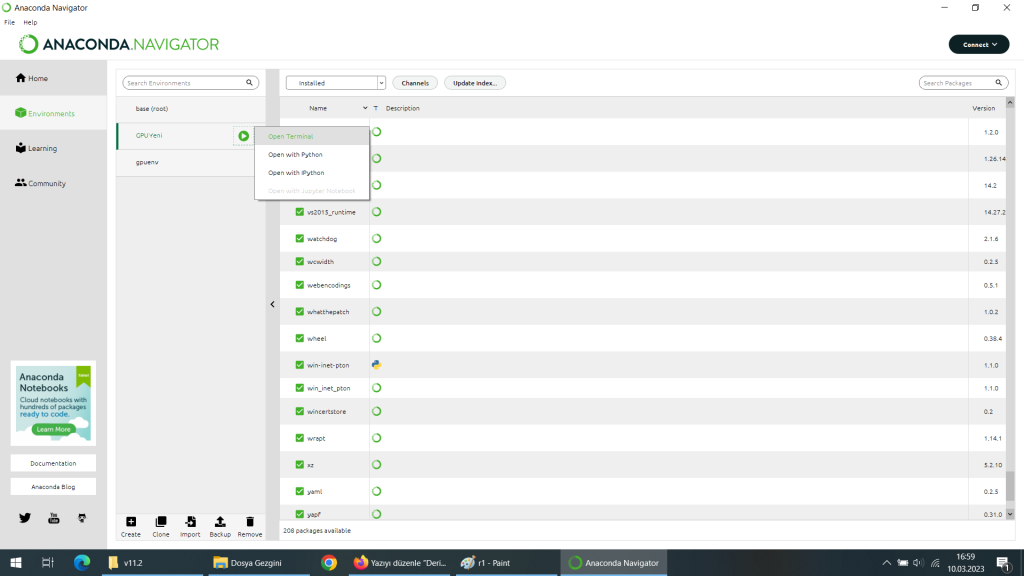Click the Remove environment trash icon
Image resolution: width=1024 pixels, height=576 pixels.
coord(250,522)
